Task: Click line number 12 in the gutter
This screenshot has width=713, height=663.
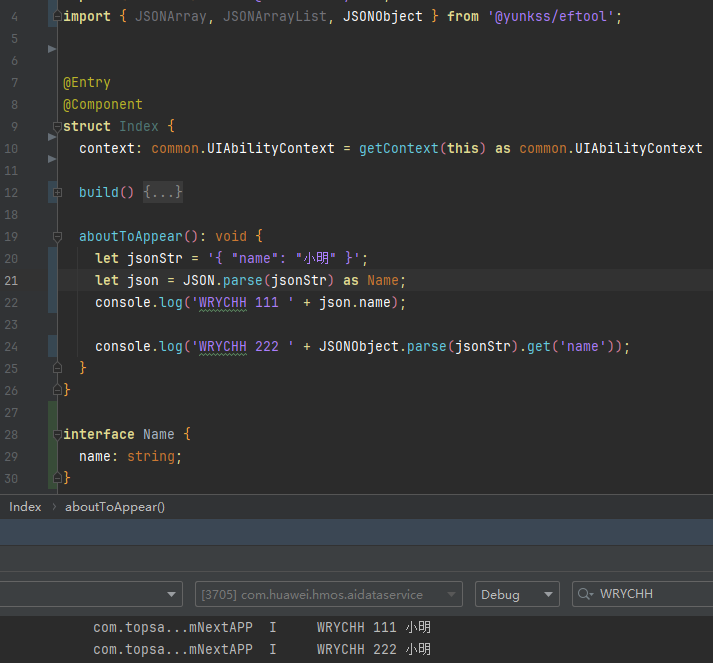Action: 11,192
